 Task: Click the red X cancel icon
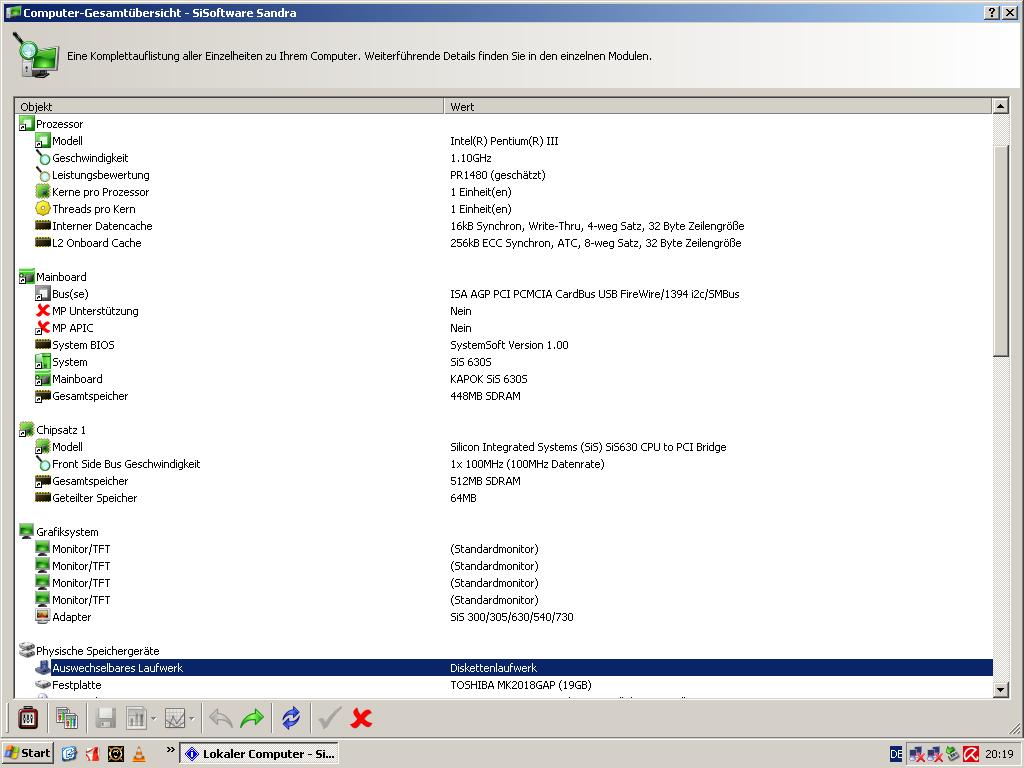pos(360,718)
